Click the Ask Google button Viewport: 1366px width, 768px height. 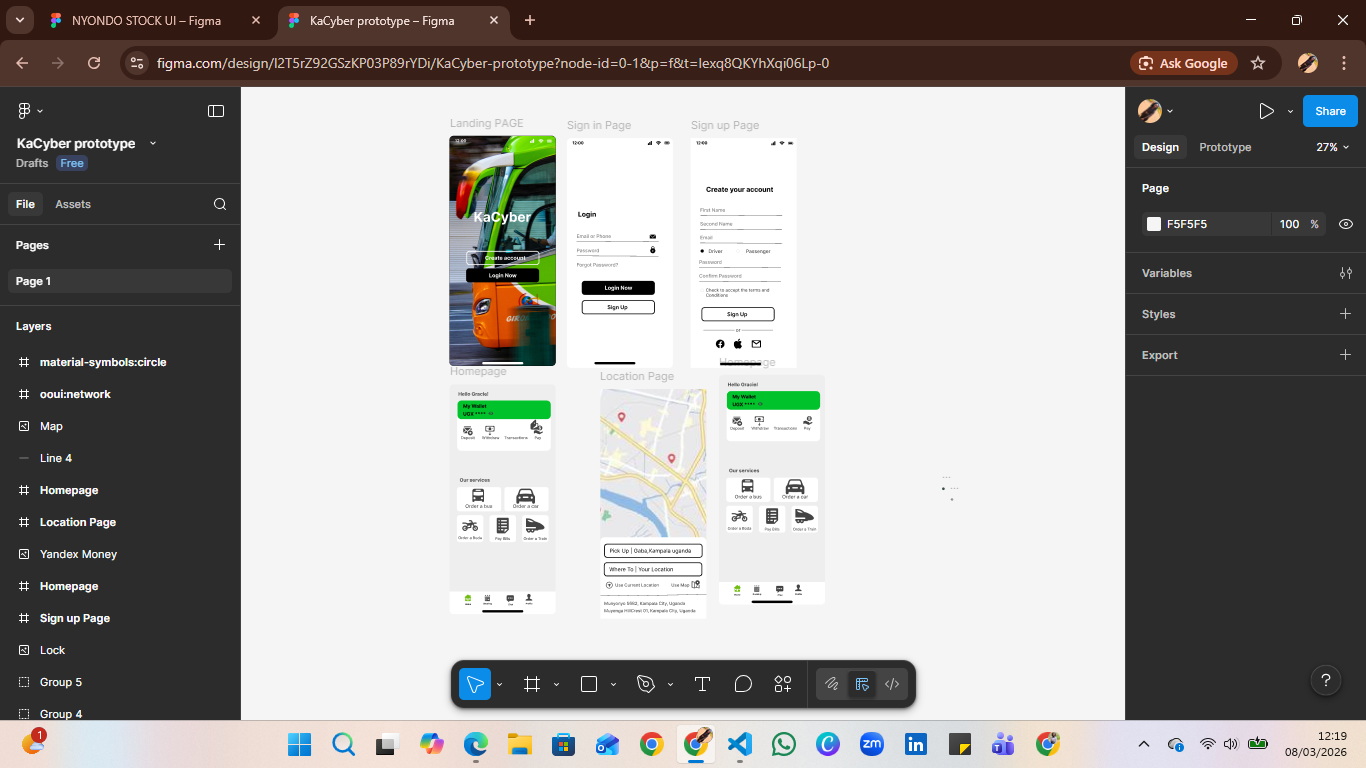1183,63
